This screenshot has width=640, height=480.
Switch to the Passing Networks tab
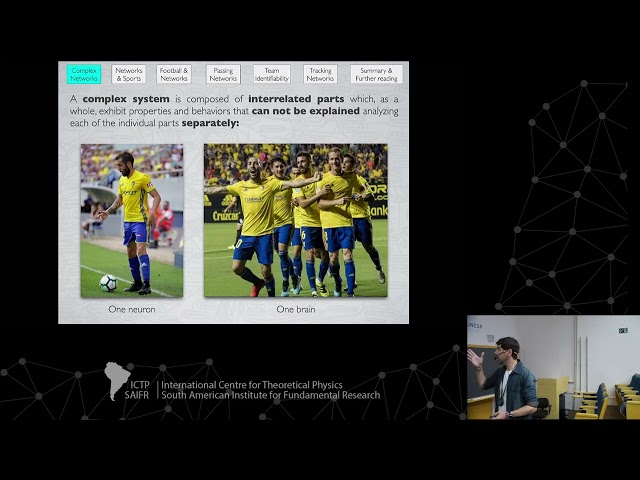pyautogui.click(x=223, y=74)
